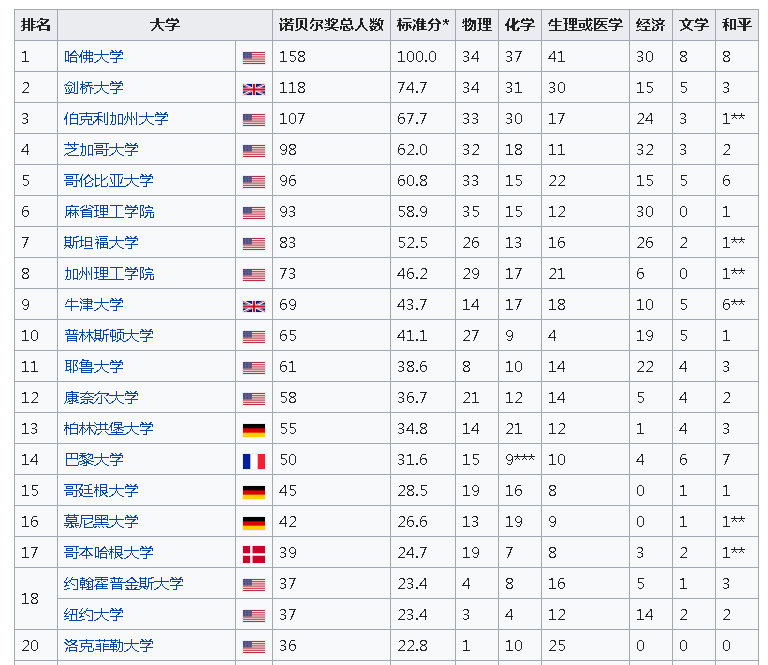
Task: Open the 慕尼黑大学 link
Action: click(x=101, y=522)
